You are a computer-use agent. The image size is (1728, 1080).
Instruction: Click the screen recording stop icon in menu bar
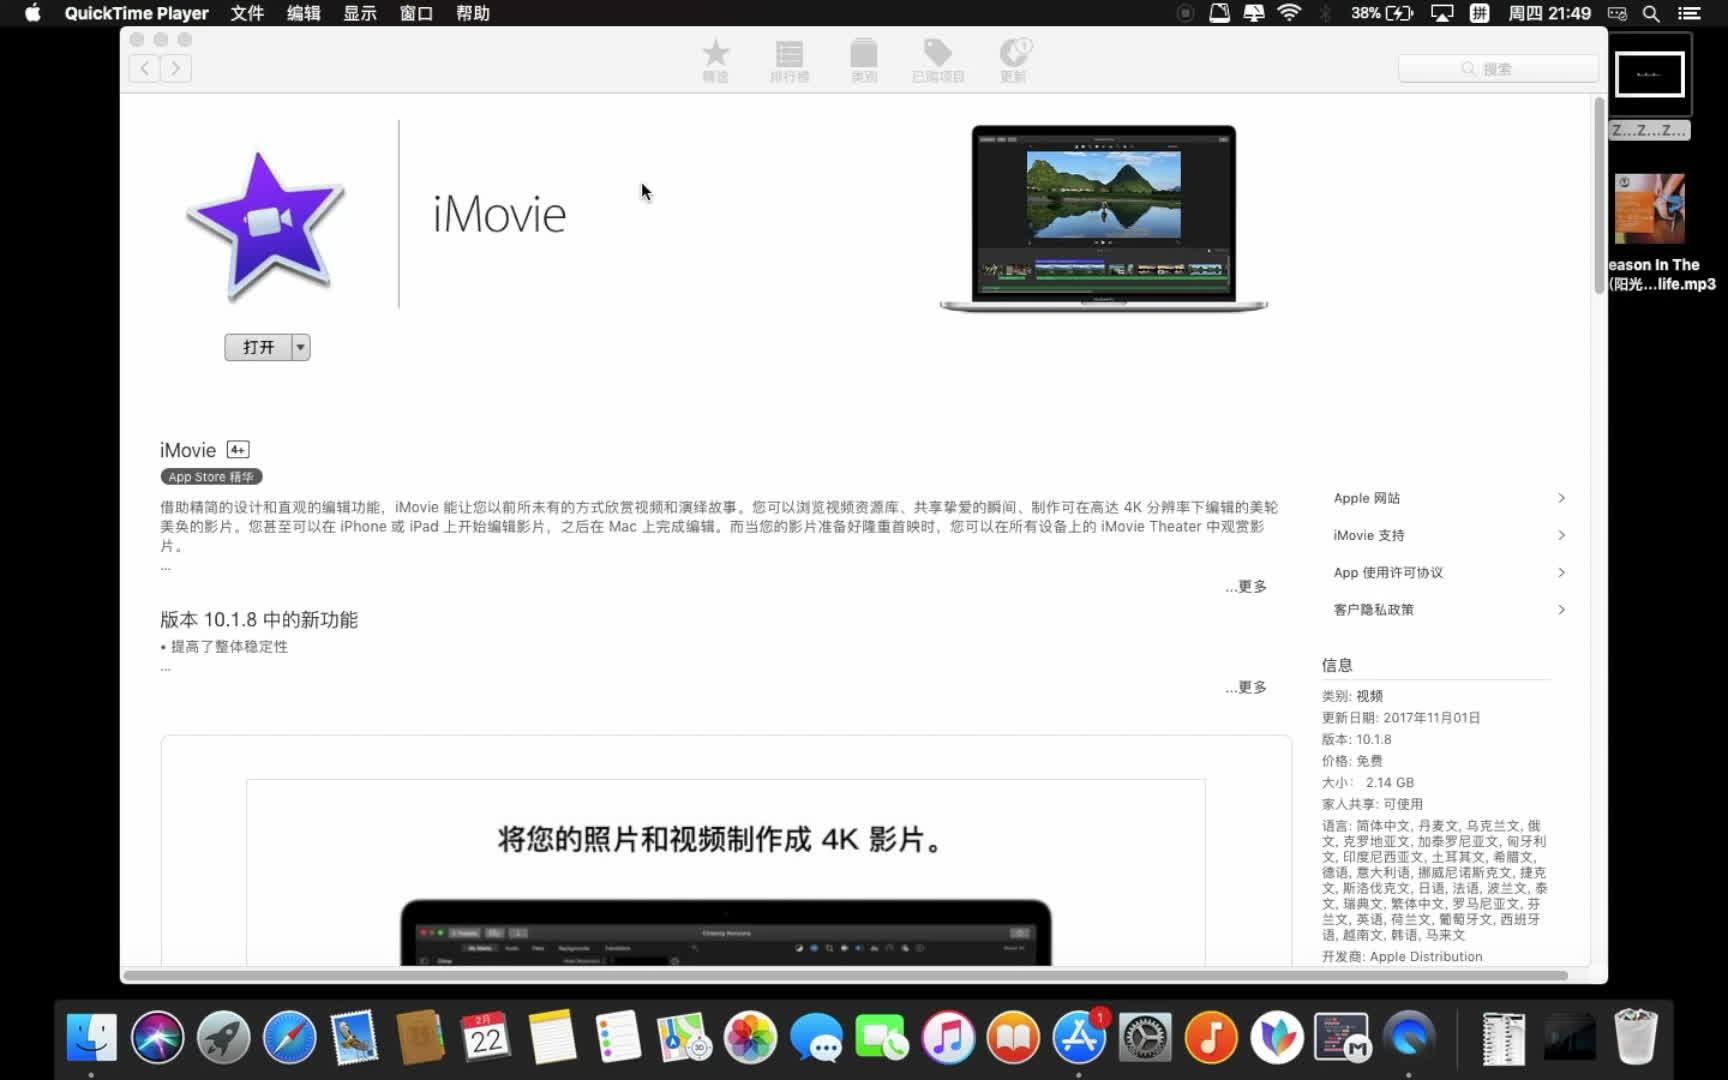click(1185, 13)
